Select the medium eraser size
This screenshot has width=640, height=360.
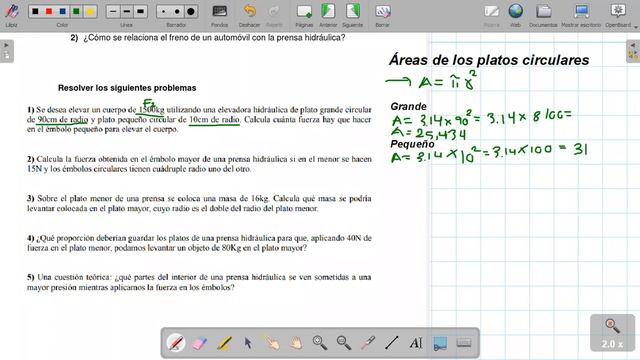pos(177,11)
